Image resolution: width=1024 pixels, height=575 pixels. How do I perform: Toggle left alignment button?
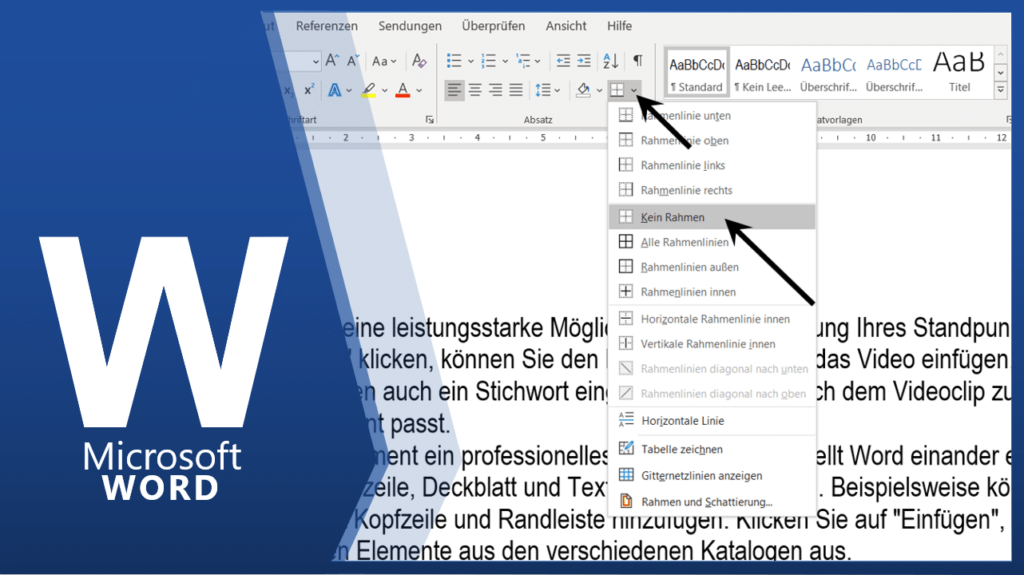click(455, 90)
